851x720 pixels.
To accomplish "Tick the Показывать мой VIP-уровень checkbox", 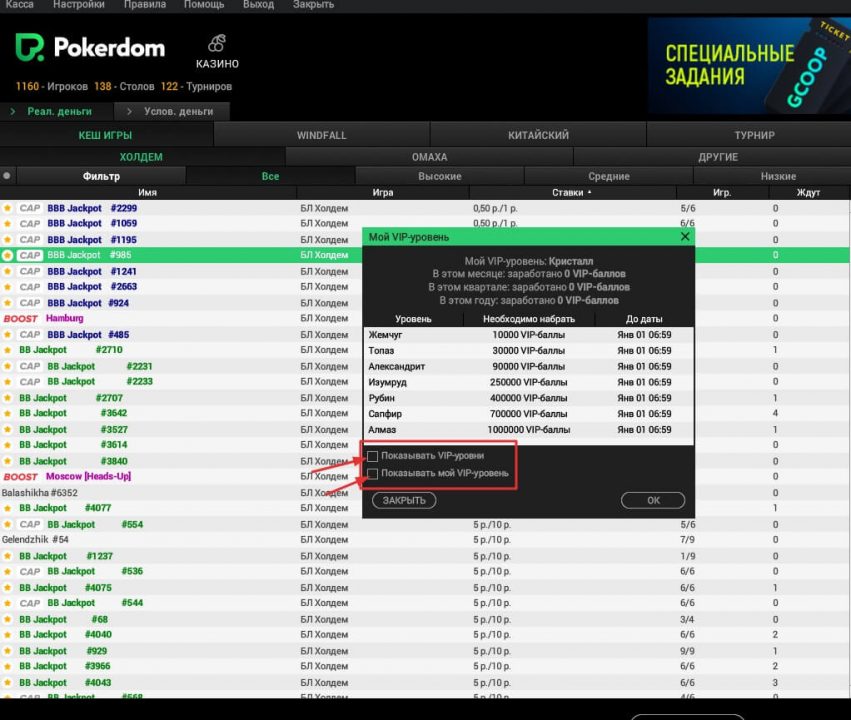I will pyautogui.click(x=373, y=473).
